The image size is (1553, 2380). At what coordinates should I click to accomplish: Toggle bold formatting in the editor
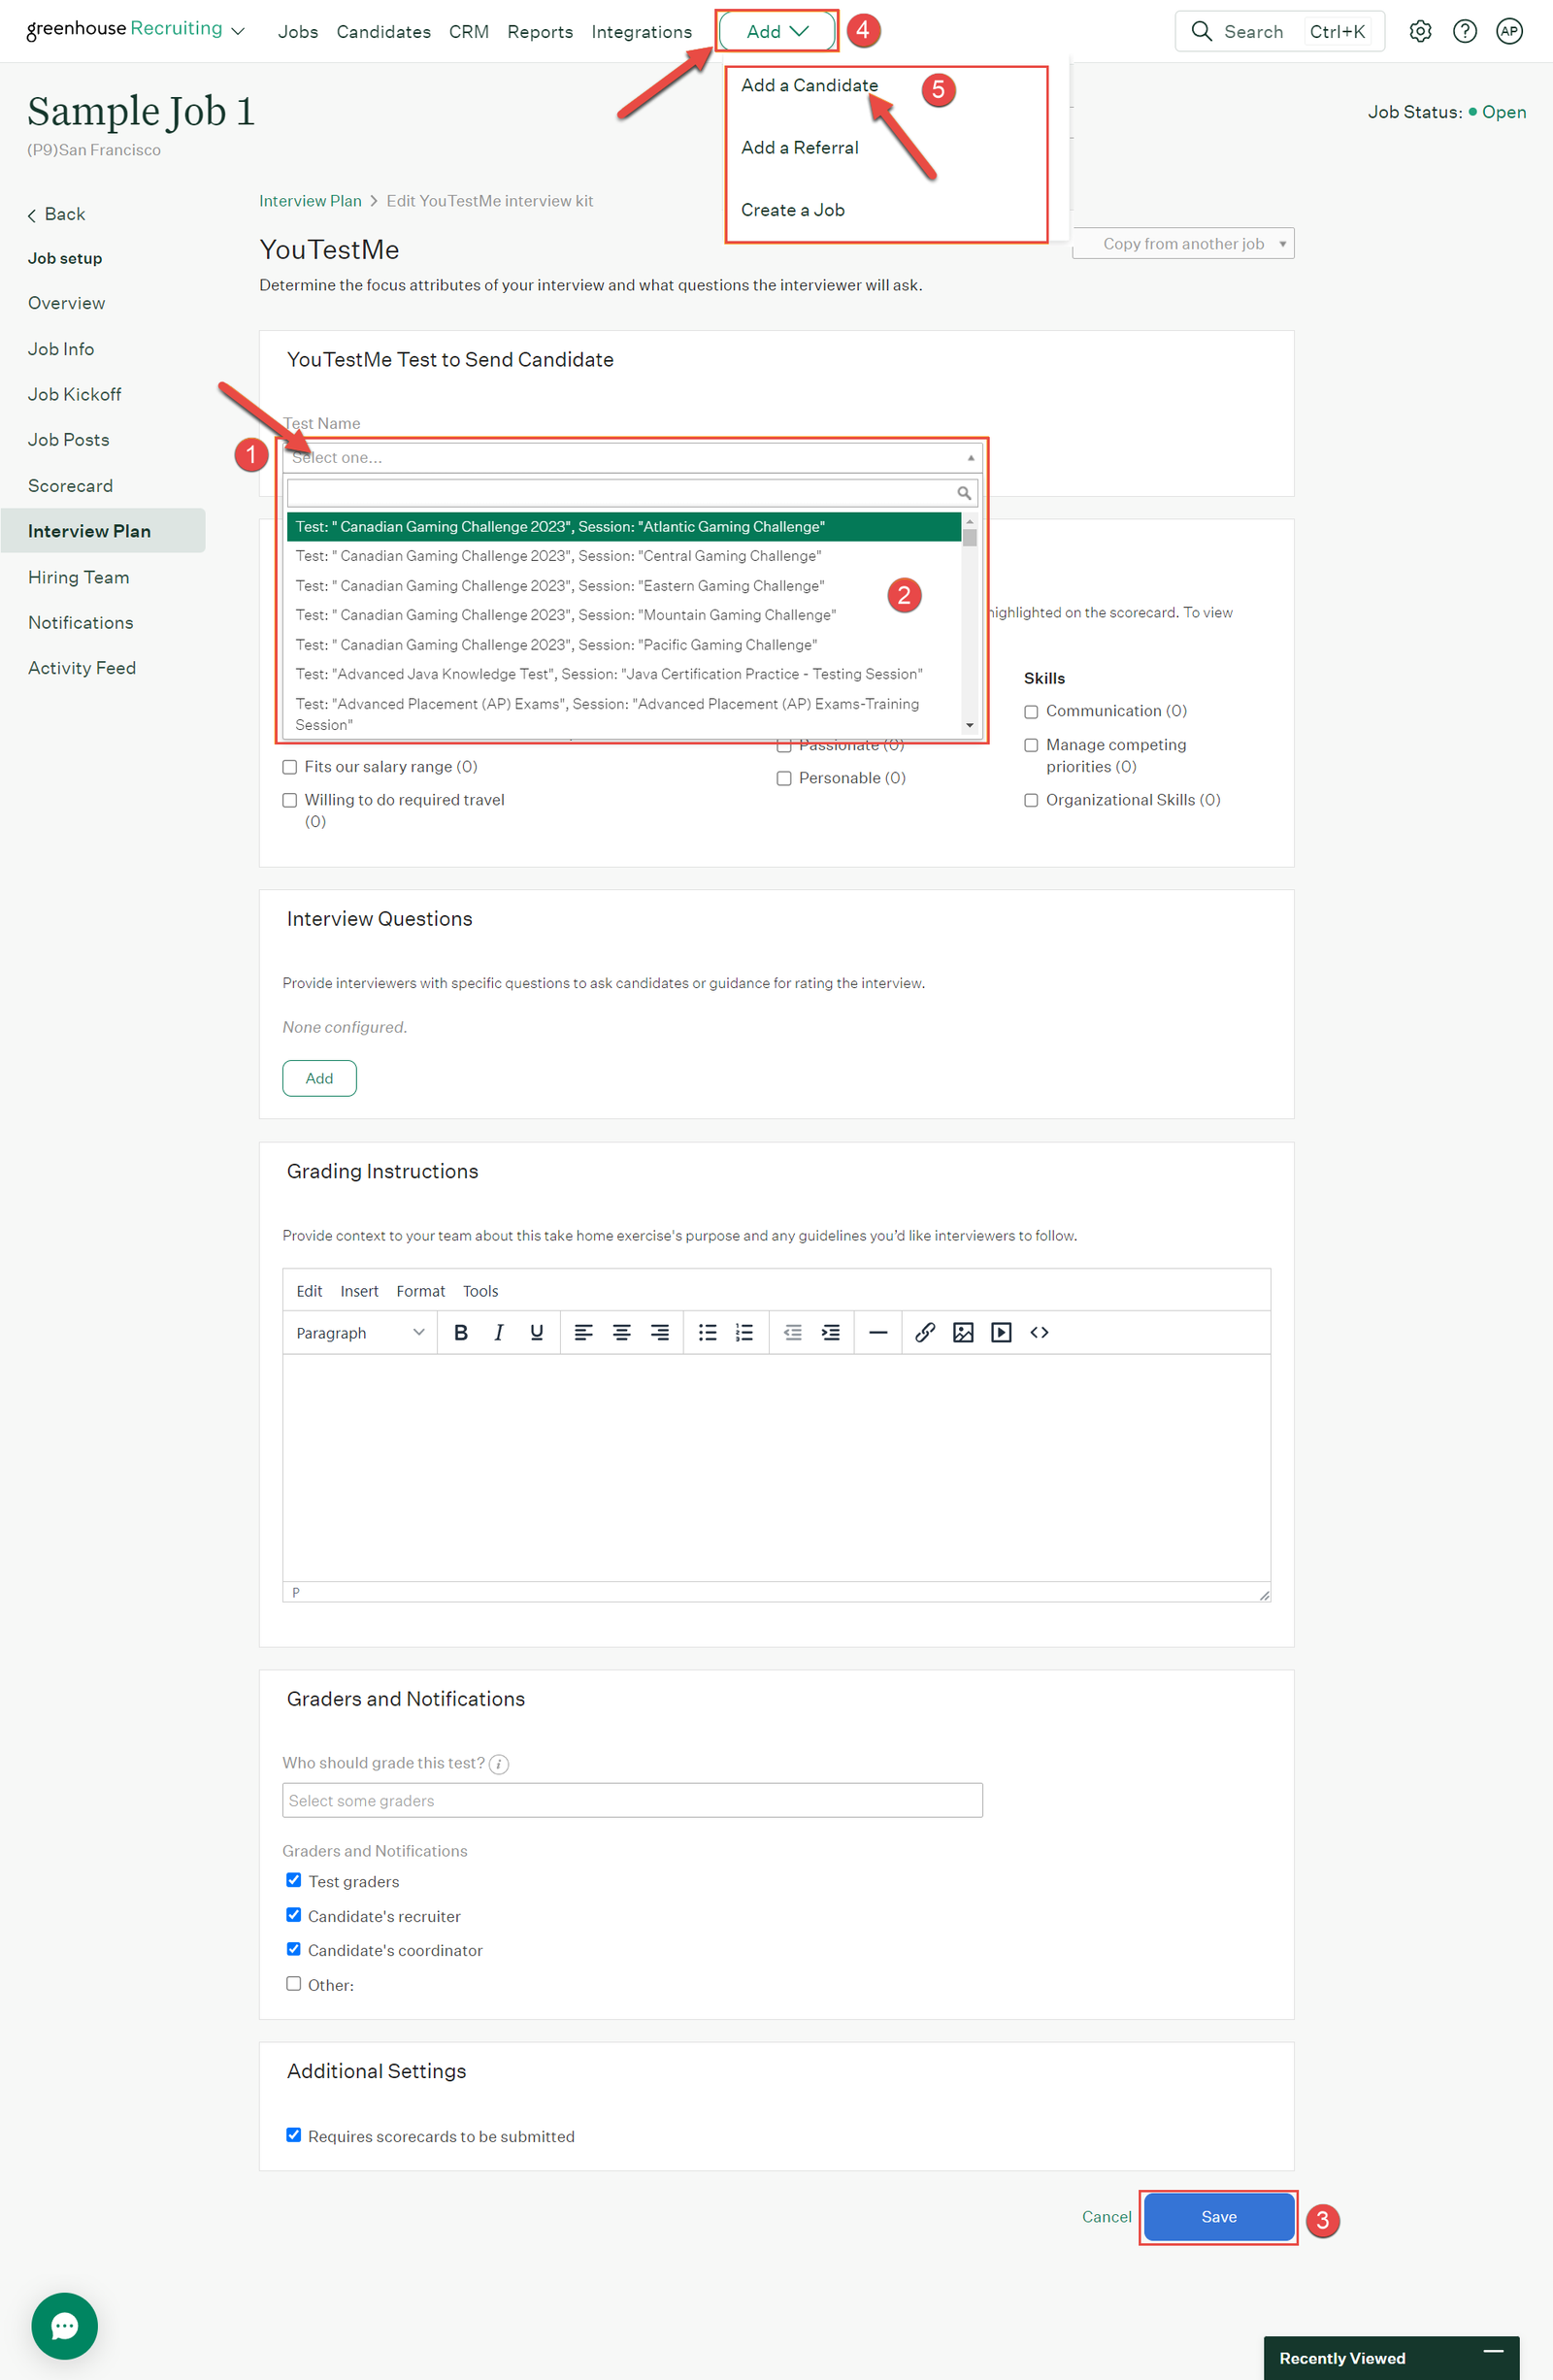tap(461, 1332)
